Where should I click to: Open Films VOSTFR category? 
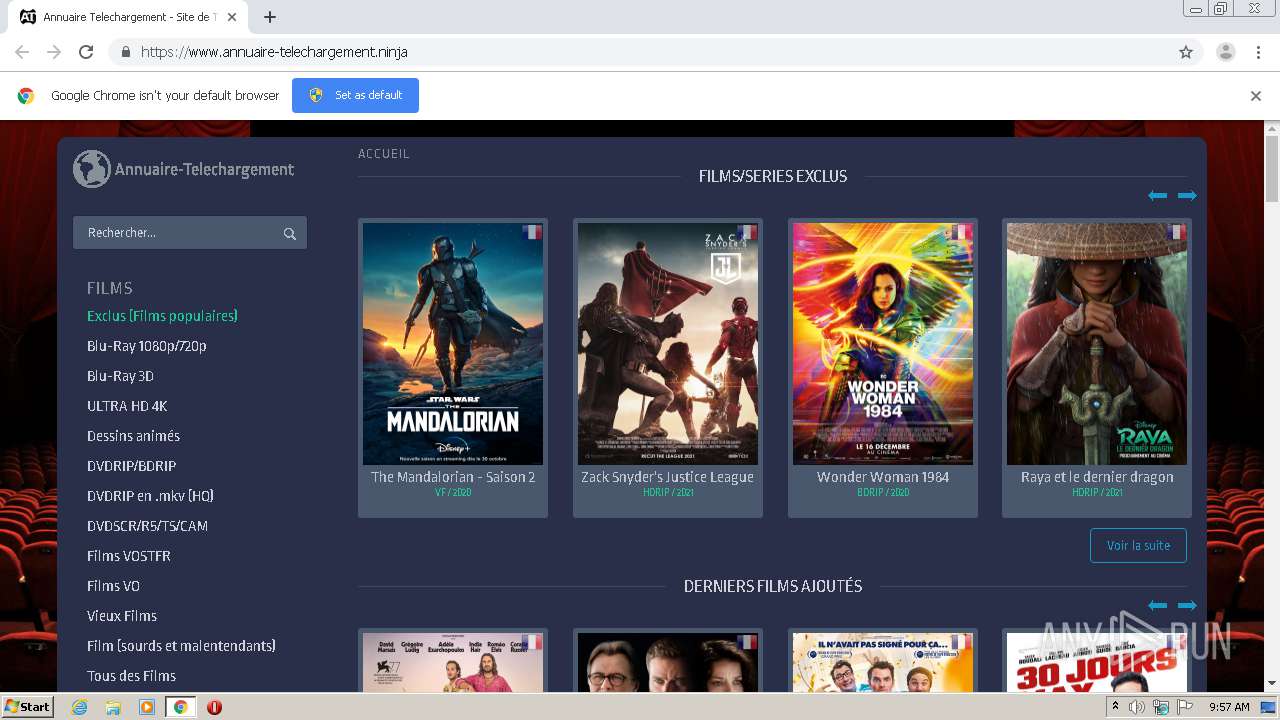click(x=129, y=556)
